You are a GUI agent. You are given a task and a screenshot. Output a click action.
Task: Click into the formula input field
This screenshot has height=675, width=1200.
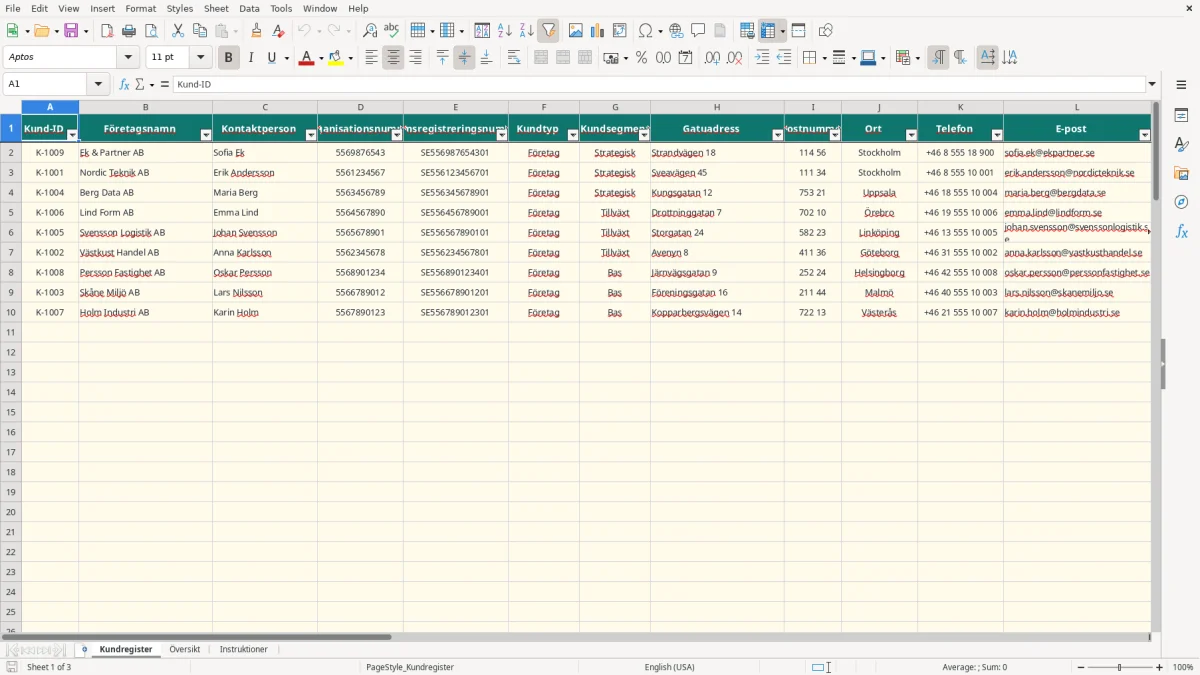coord(659,85)
